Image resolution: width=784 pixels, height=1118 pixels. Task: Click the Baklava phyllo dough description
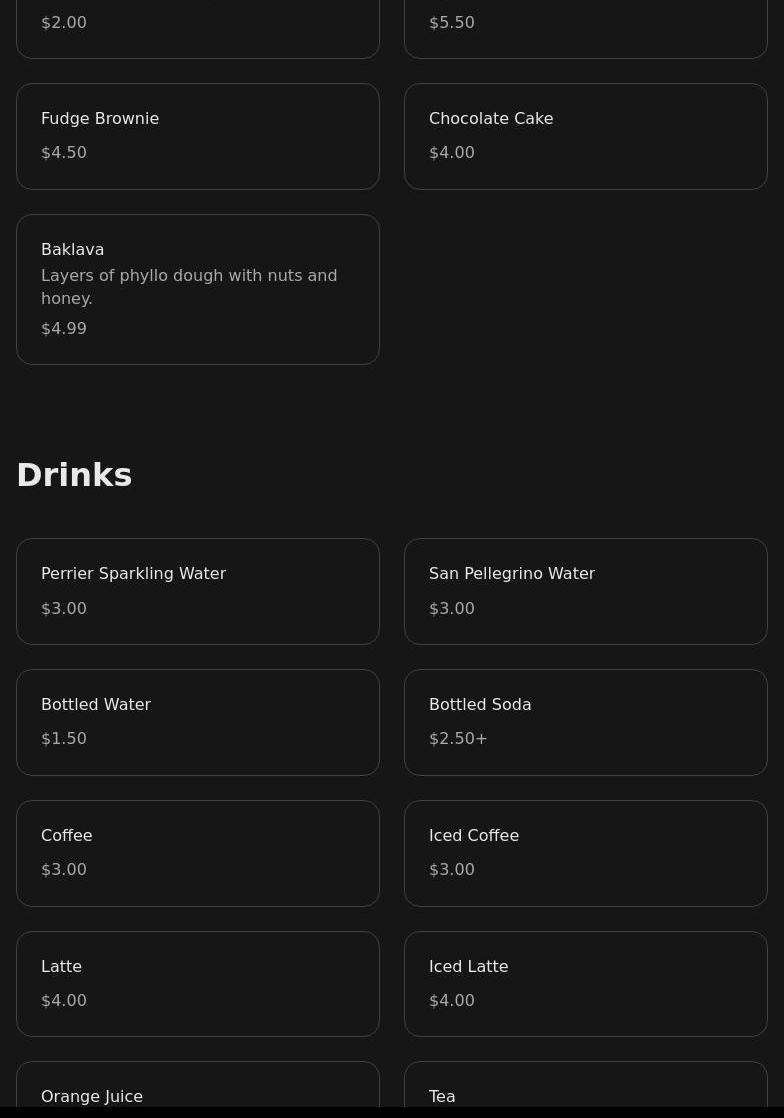point(189,287)
